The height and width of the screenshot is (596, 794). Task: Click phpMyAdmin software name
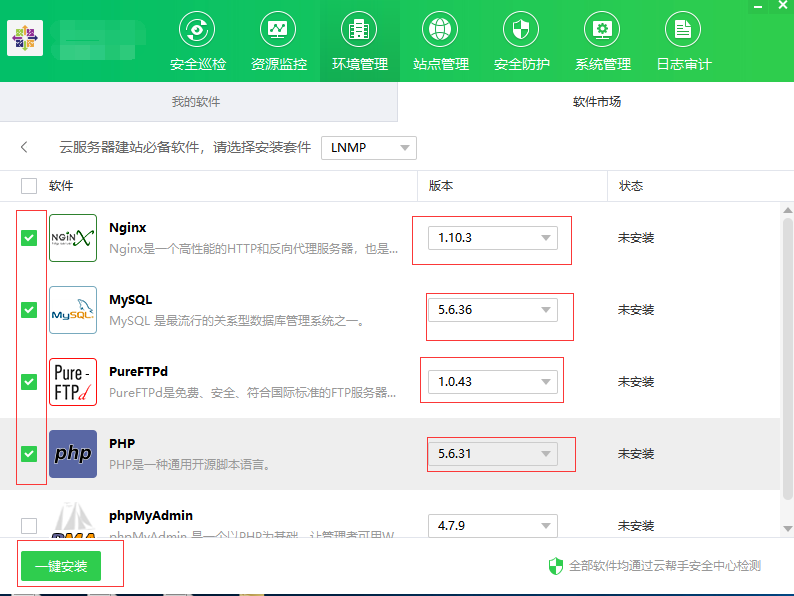click(151, 515)
